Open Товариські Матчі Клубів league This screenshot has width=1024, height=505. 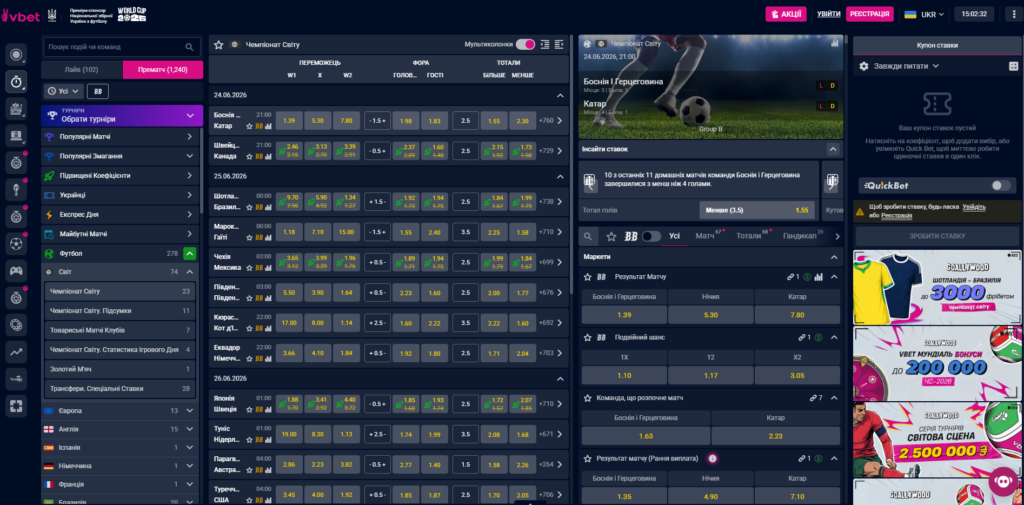(120, 330)
